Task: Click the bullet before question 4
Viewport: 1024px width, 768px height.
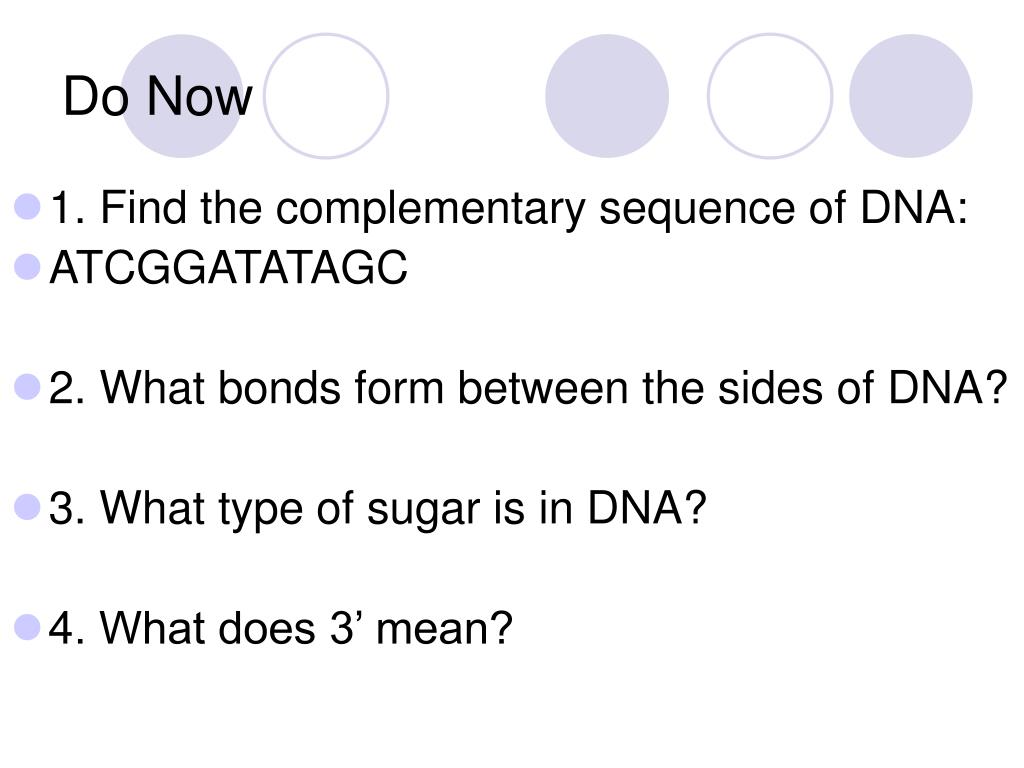Action: coord(27,627)
